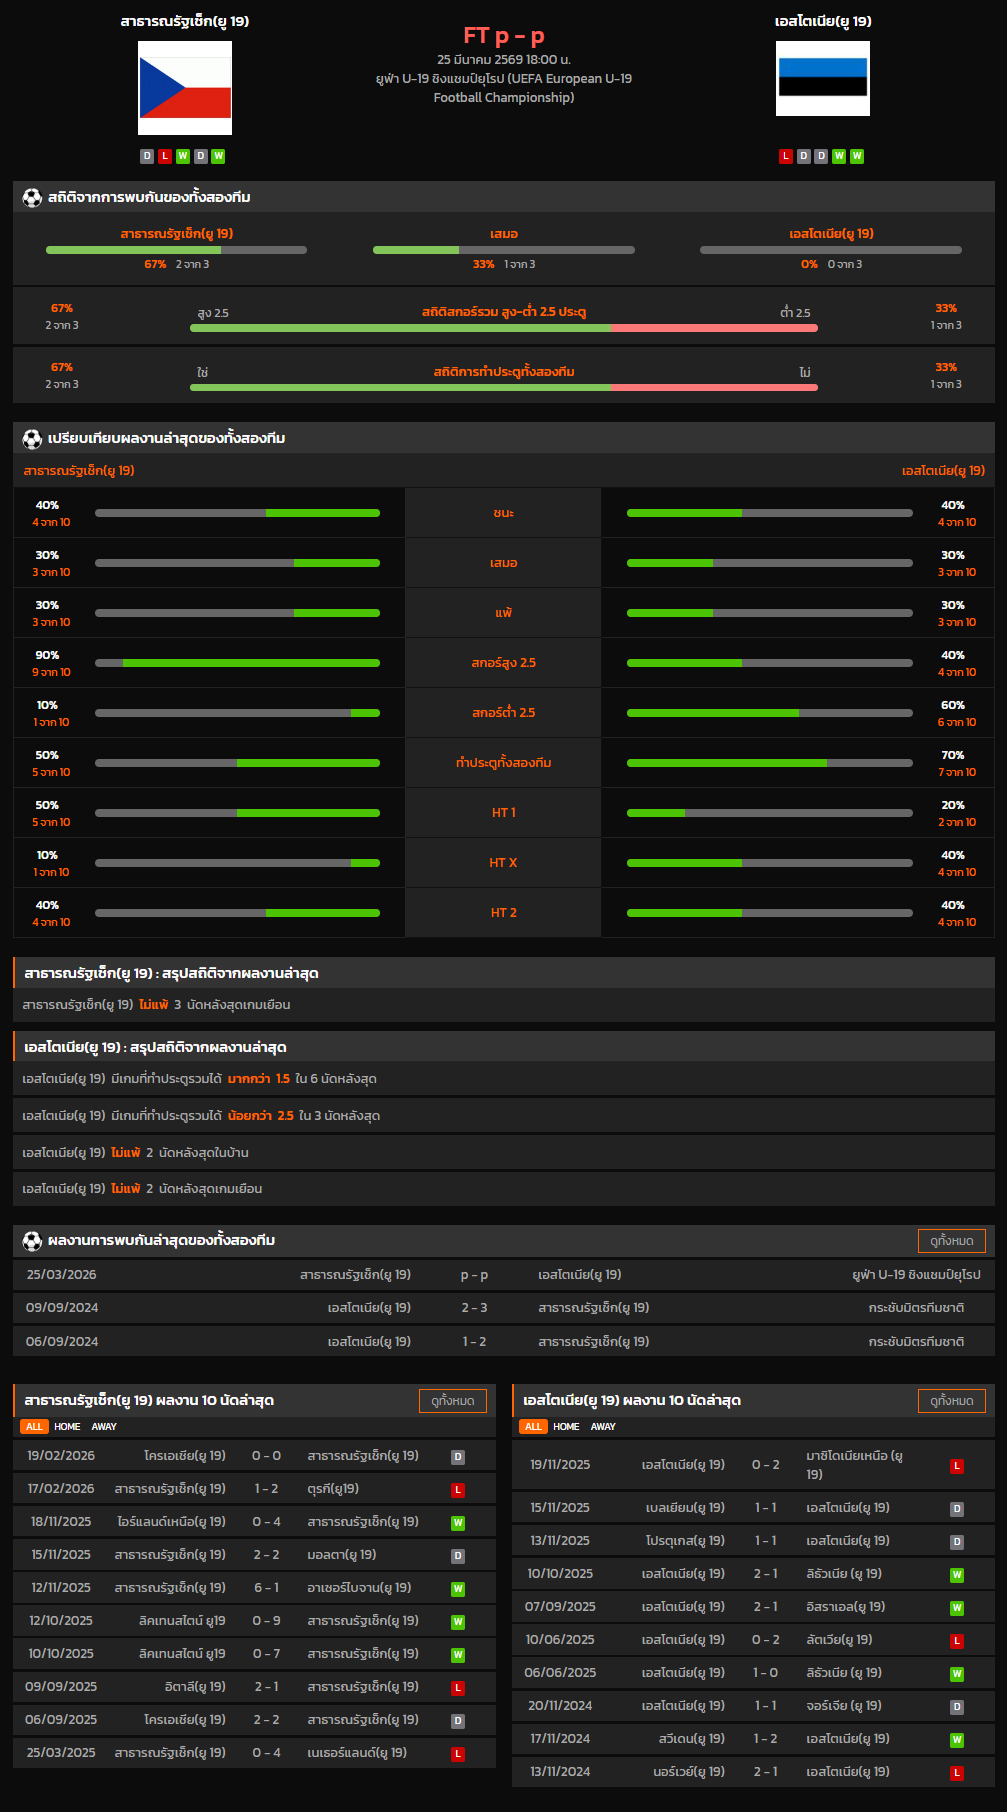This screenshot has height=1812, width=1007.
Task: Click D badge on 19/02/2026 Croatia match row
Action: click(x=458, y=1457)
